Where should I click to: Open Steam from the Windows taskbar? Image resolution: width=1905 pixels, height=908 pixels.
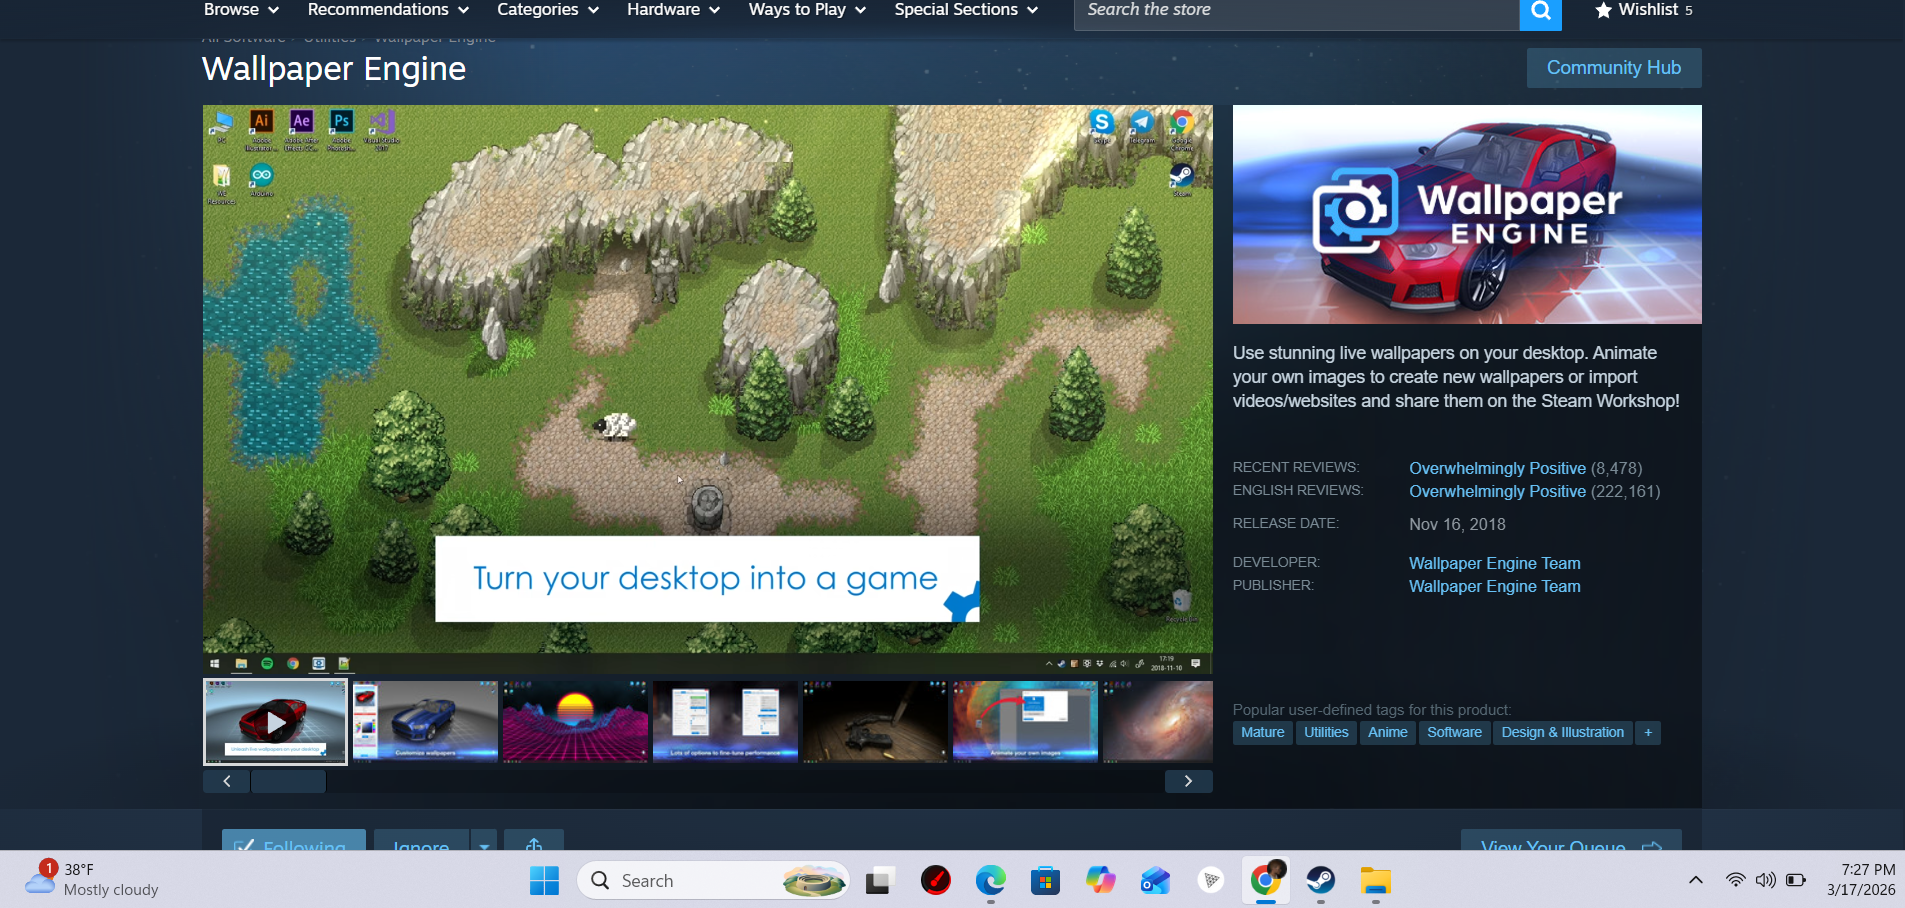[x=1320, y=881]
